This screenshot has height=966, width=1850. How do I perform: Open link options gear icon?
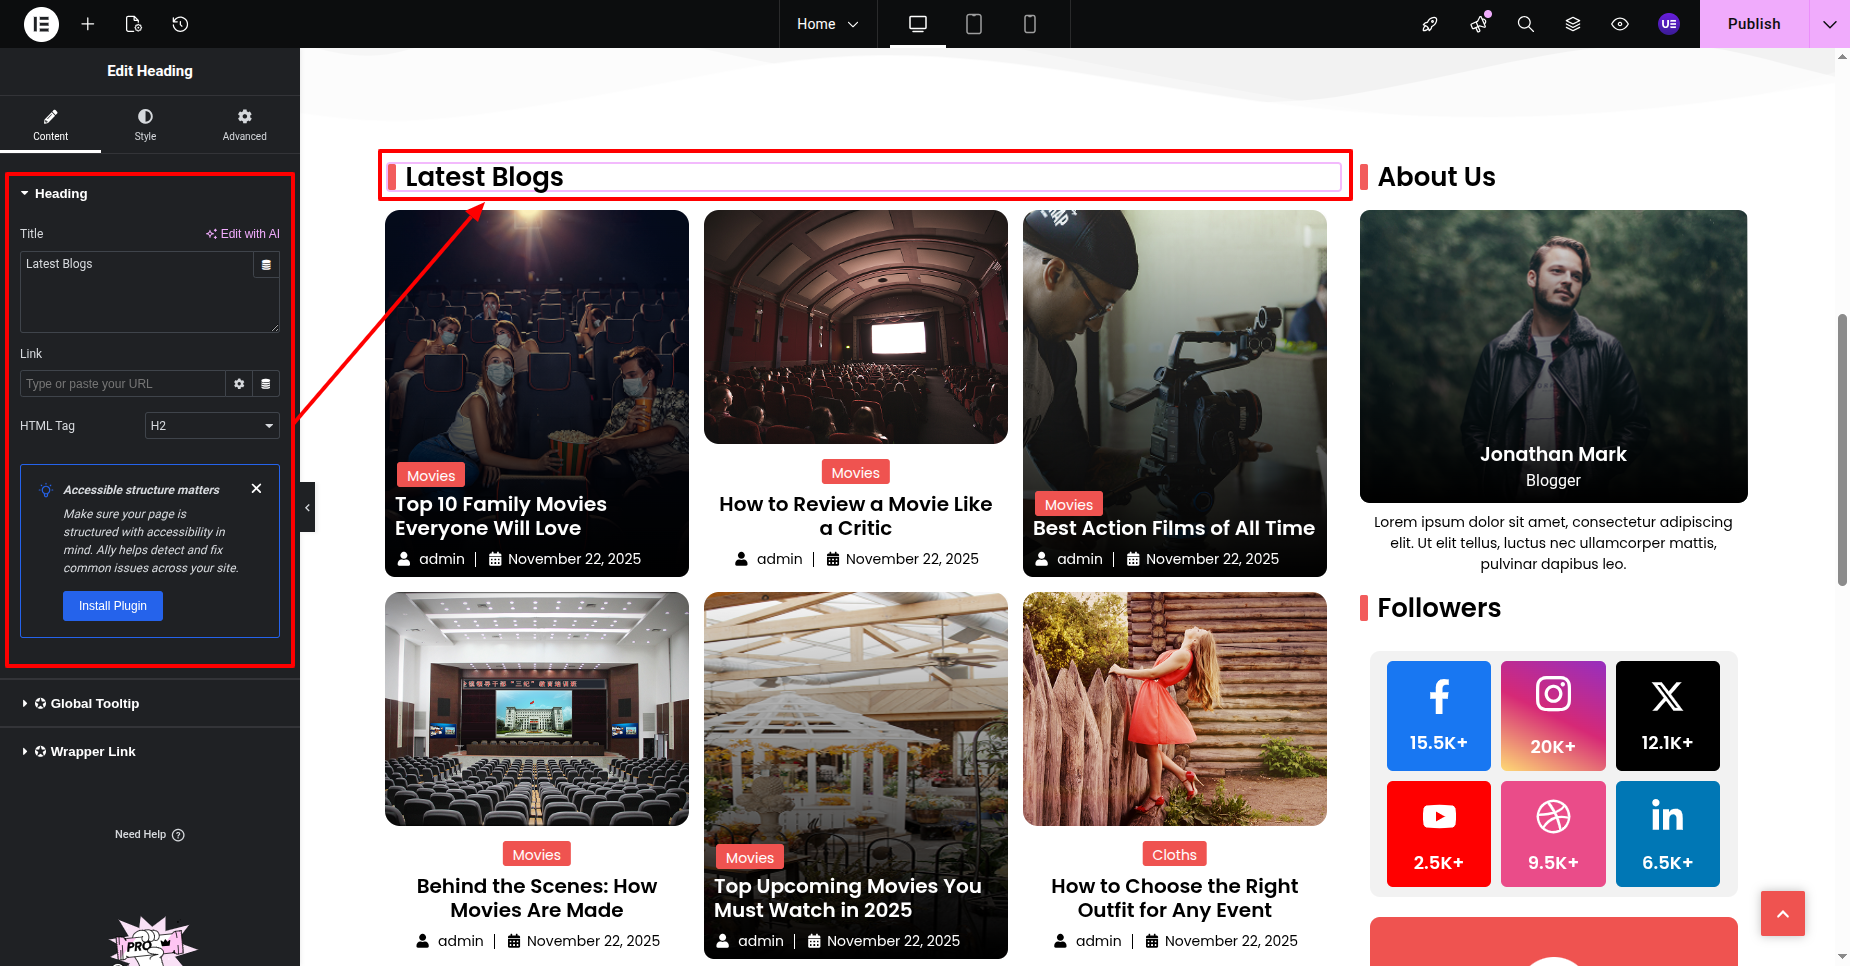point(239,384)
